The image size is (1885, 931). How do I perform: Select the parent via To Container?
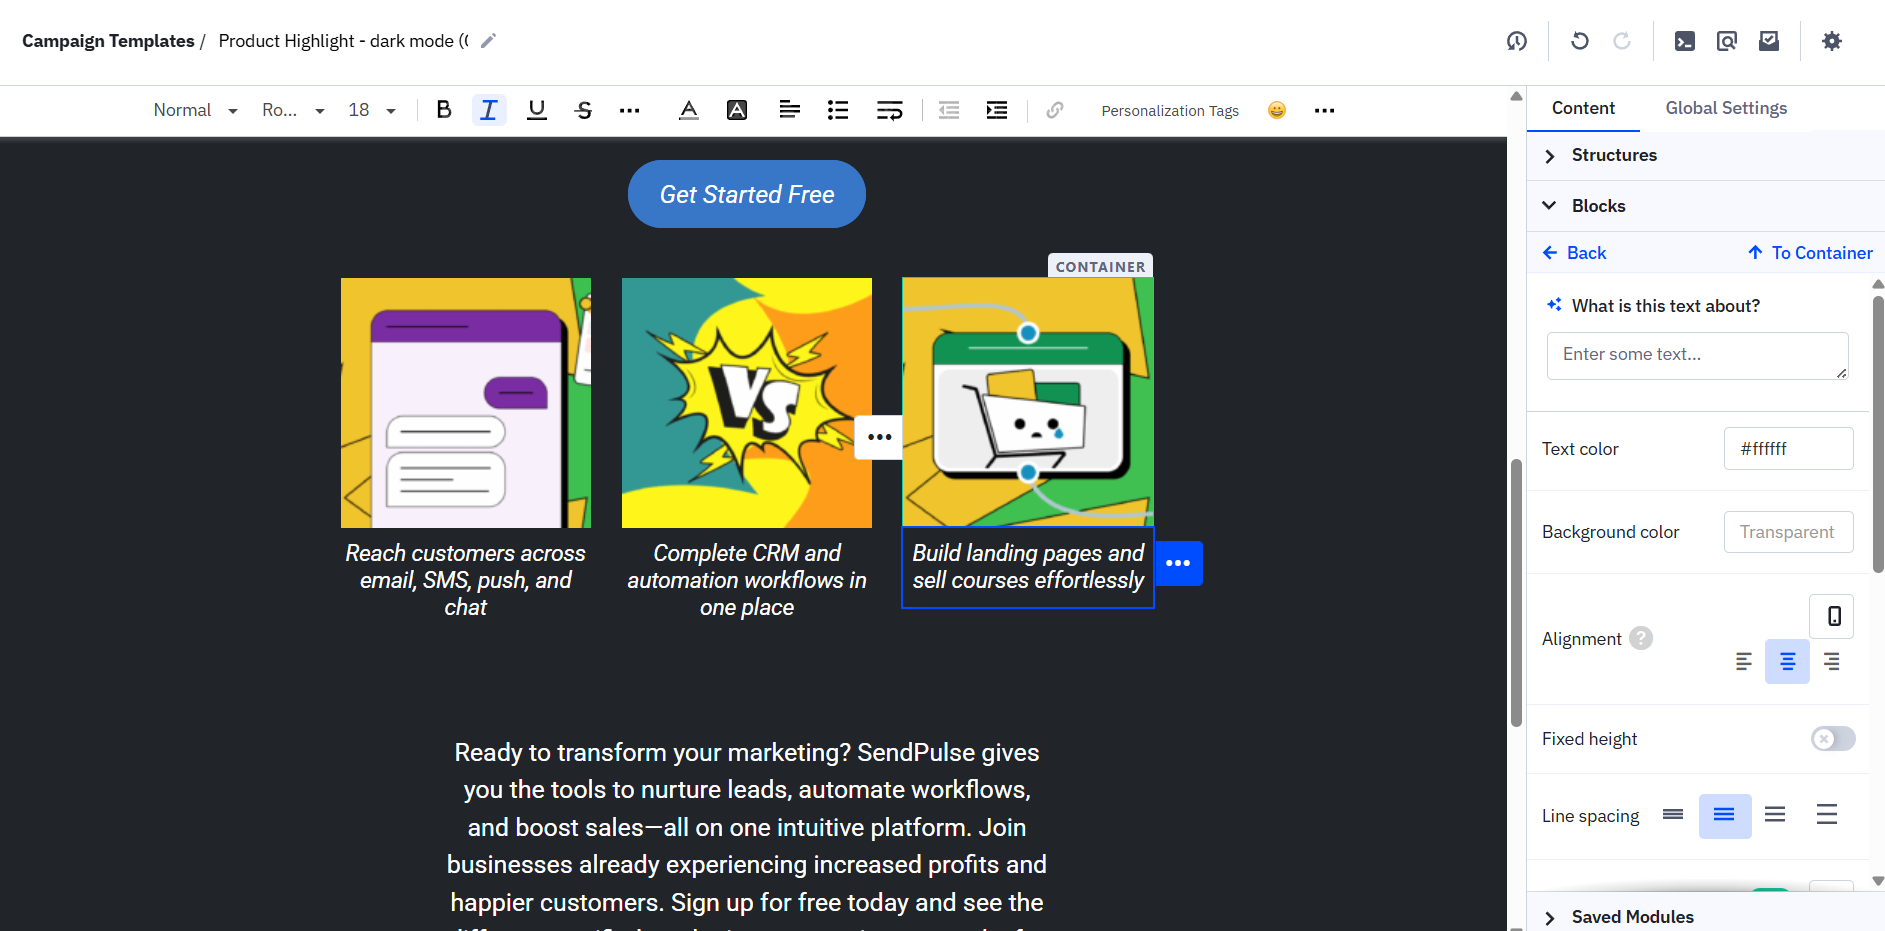pos(1810,253)
